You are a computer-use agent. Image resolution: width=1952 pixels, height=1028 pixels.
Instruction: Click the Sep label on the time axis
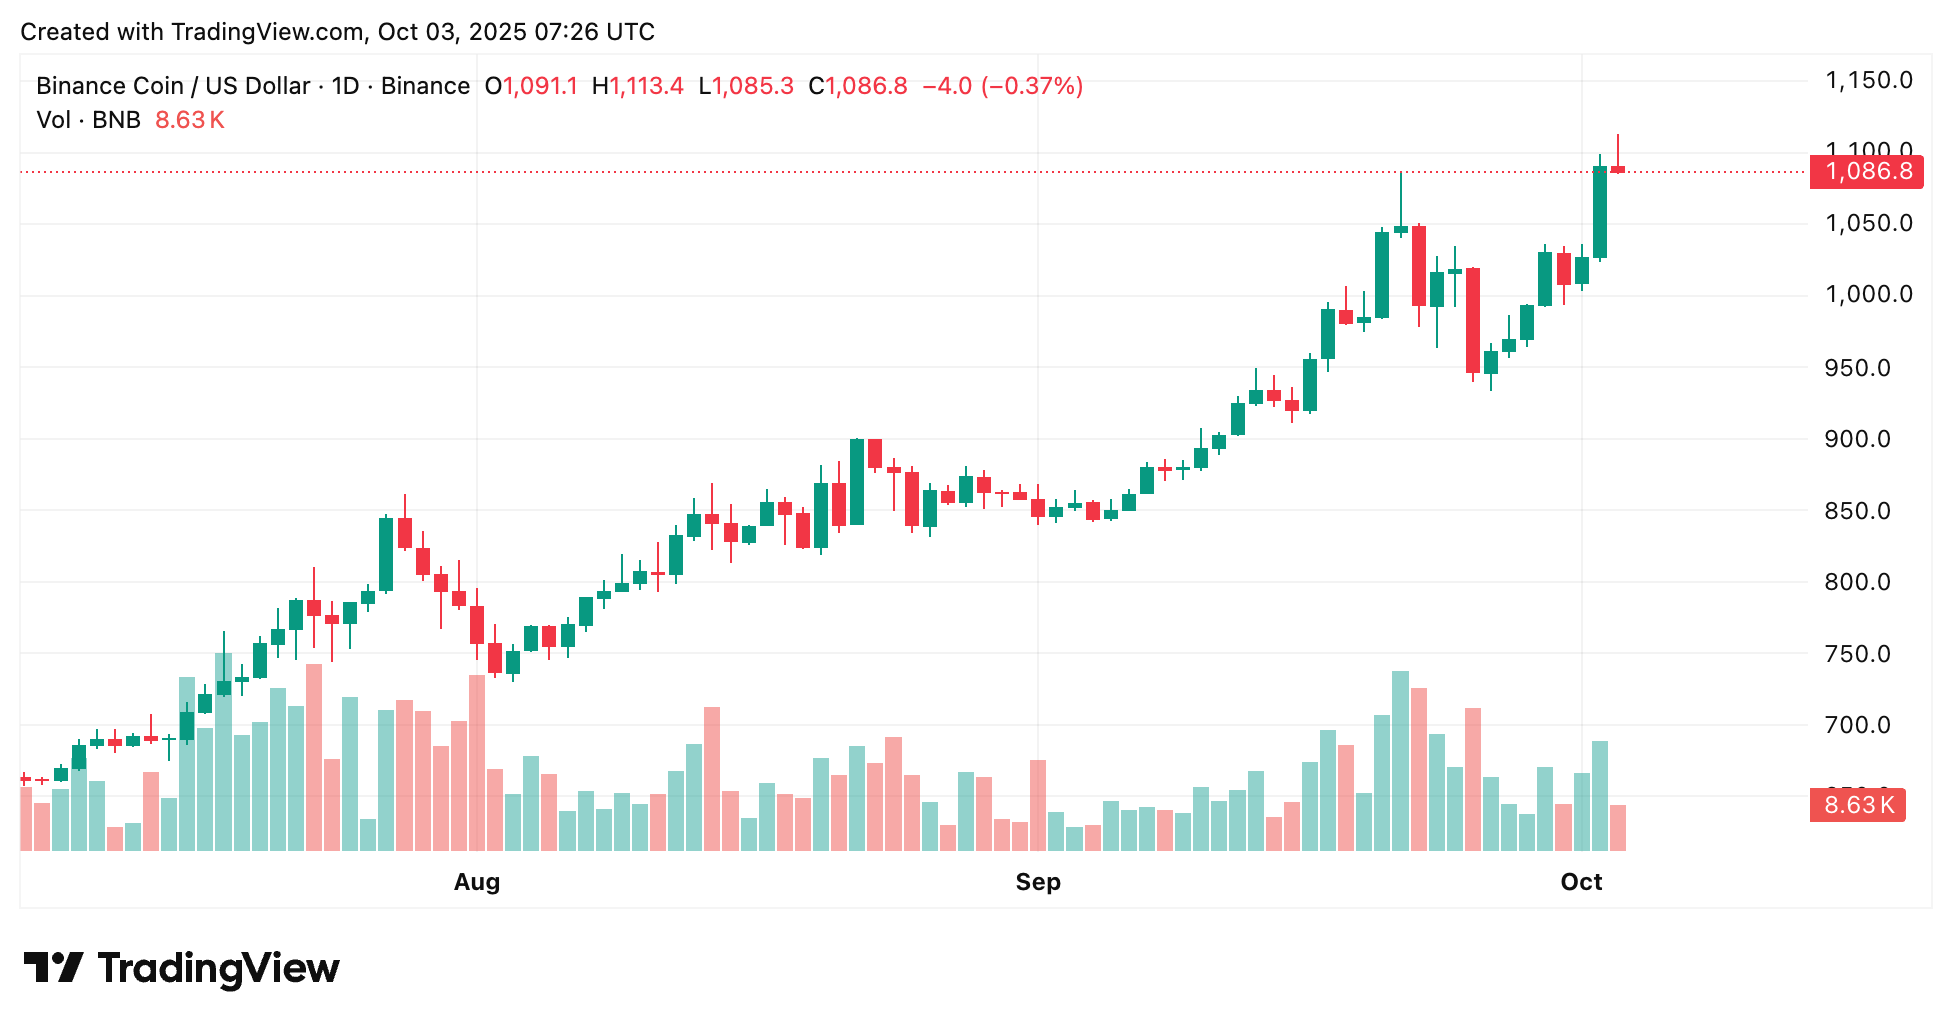pos(1037,882)
